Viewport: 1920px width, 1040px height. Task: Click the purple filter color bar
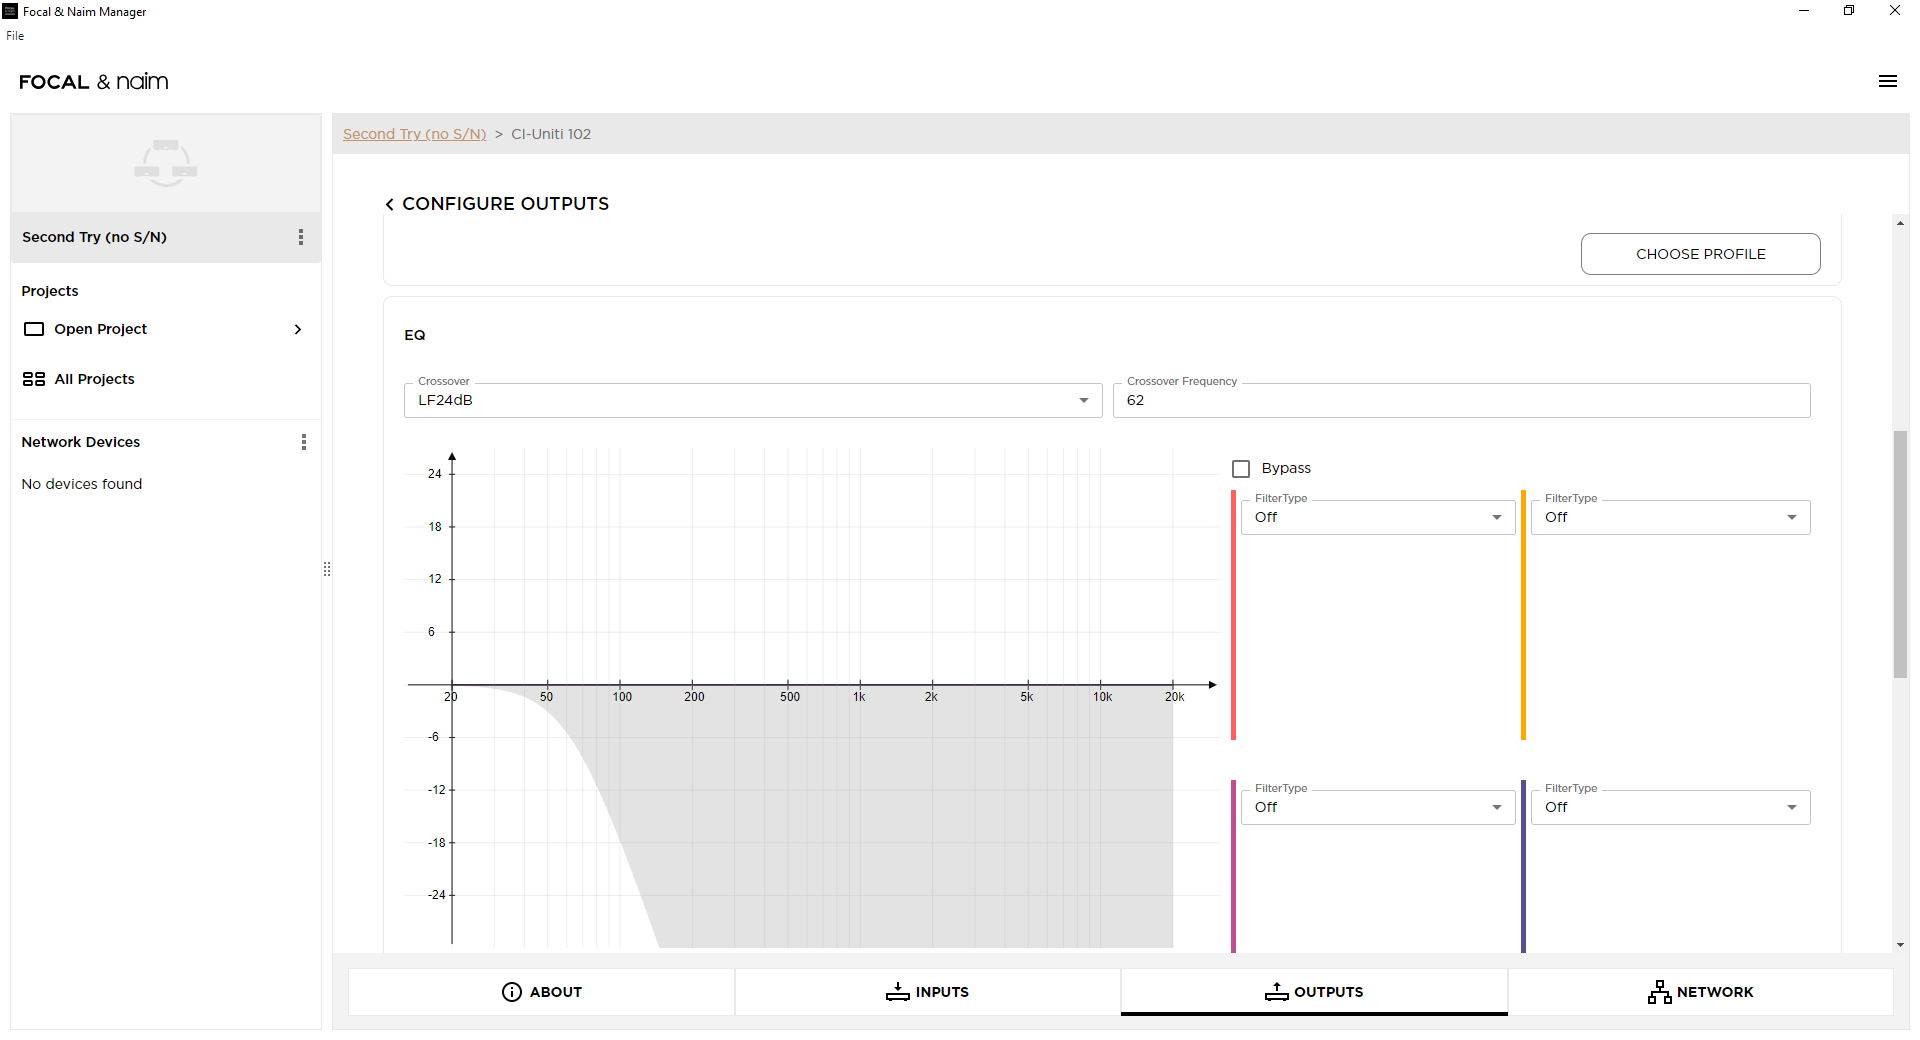1523,866
